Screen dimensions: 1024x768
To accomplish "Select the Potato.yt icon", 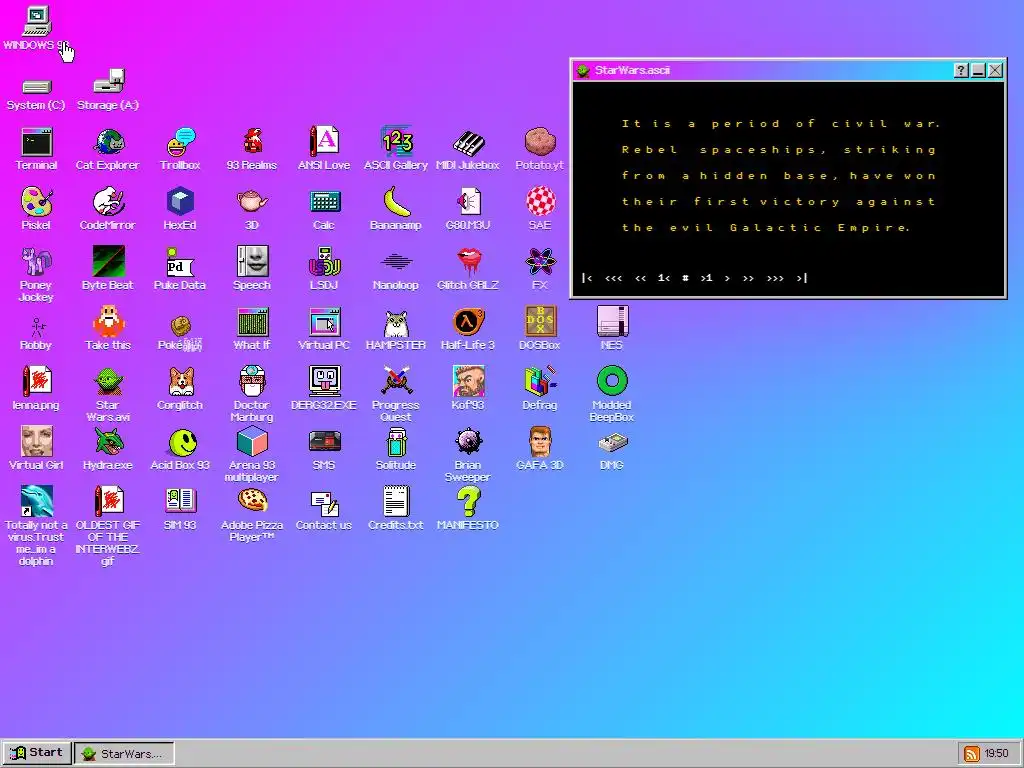I will point(539,149).
